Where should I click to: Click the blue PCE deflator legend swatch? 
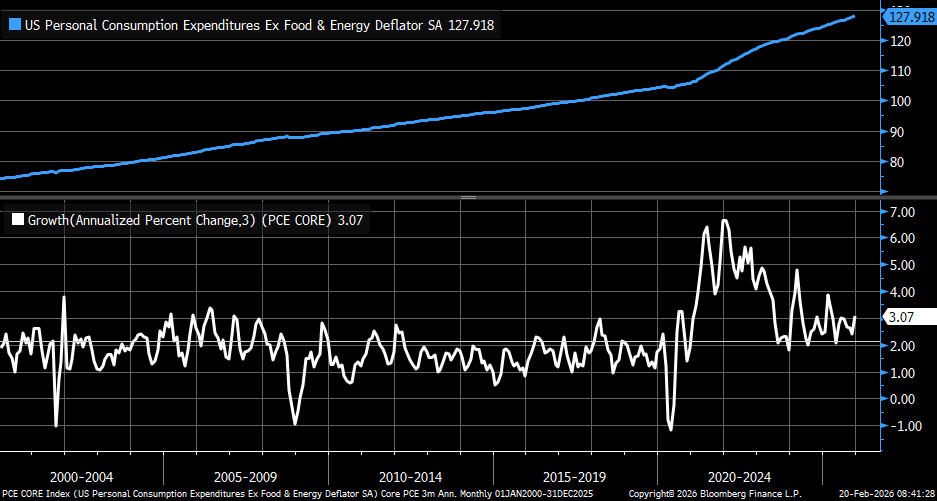(x=14, y=25)
